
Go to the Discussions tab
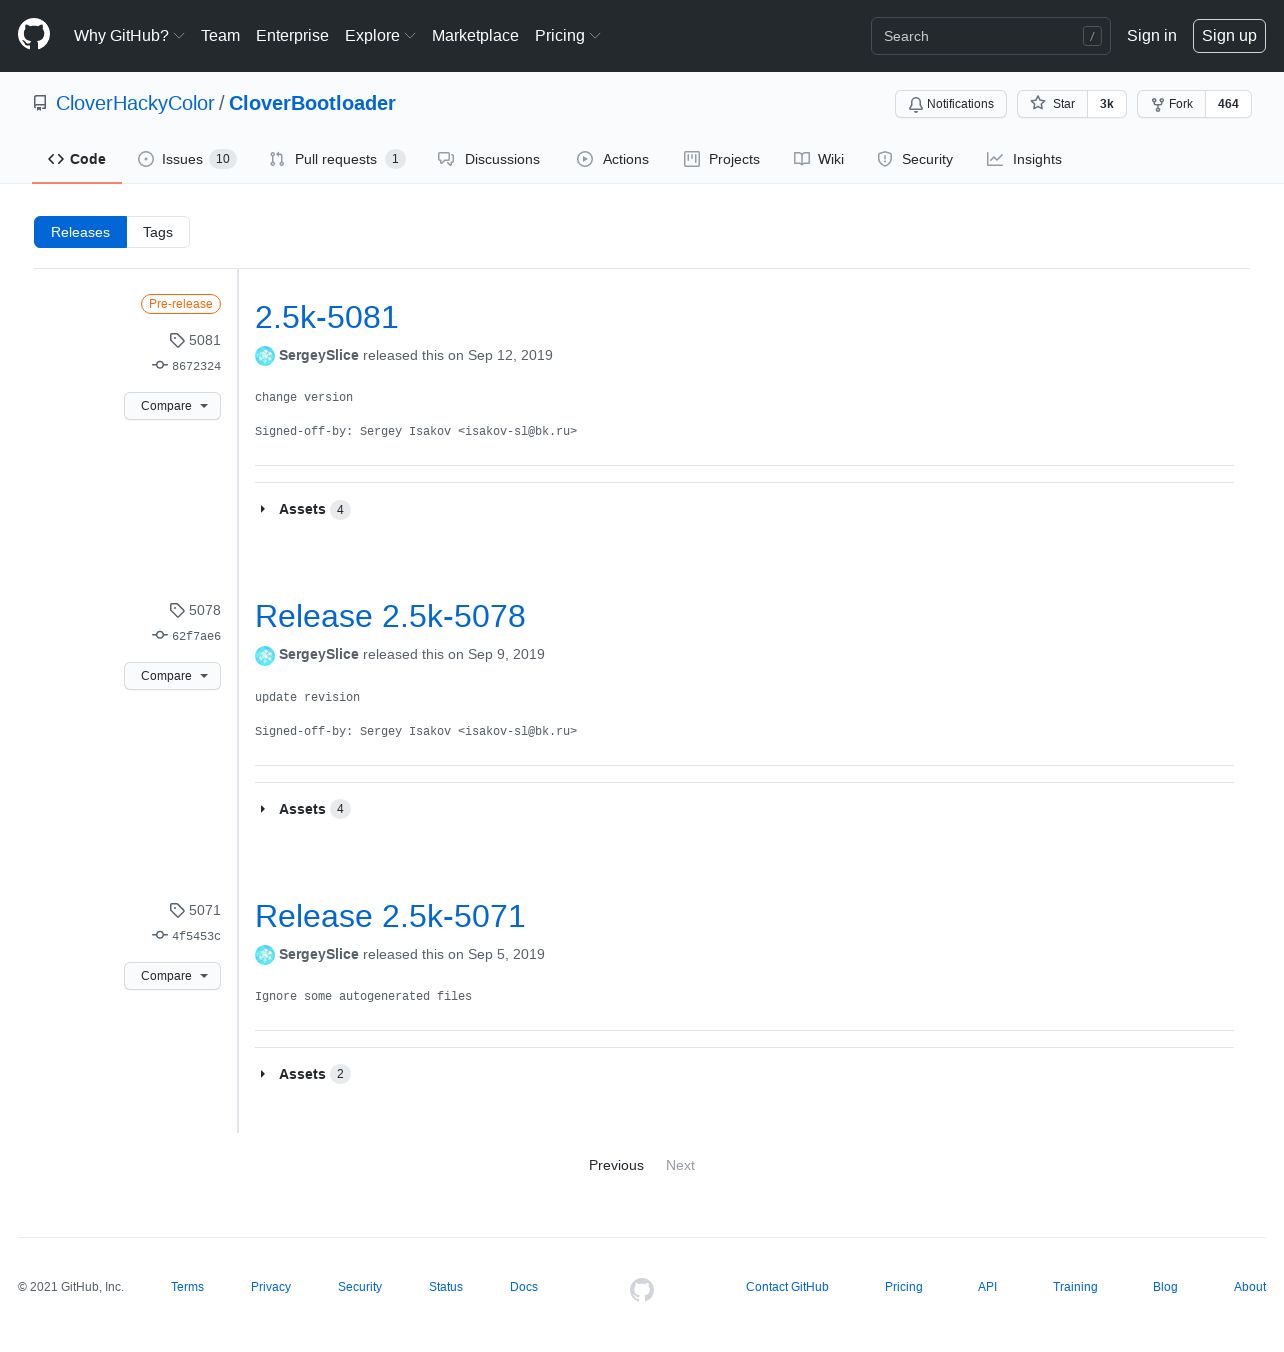pyautogui.click(x=489, y=159)
